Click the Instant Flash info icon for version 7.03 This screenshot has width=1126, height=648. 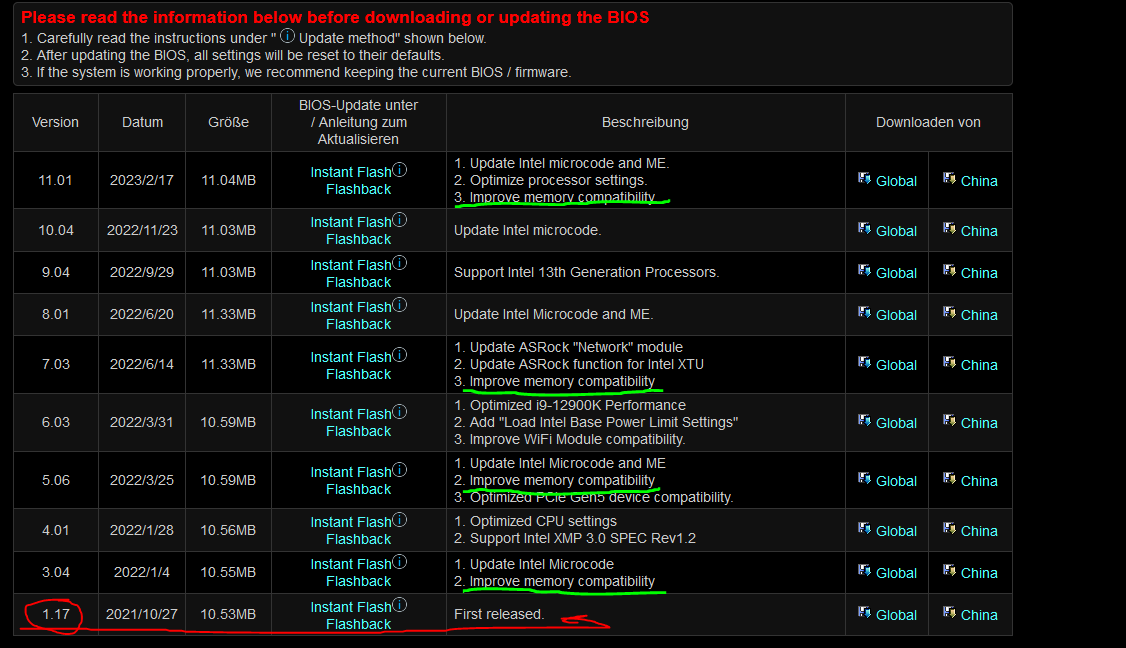point(400,355)
